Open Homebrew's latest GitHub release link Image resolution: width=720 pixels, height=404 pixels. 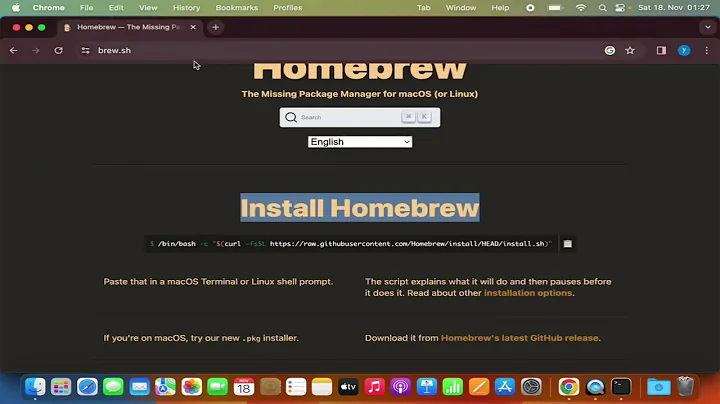(x=520, y=338)
